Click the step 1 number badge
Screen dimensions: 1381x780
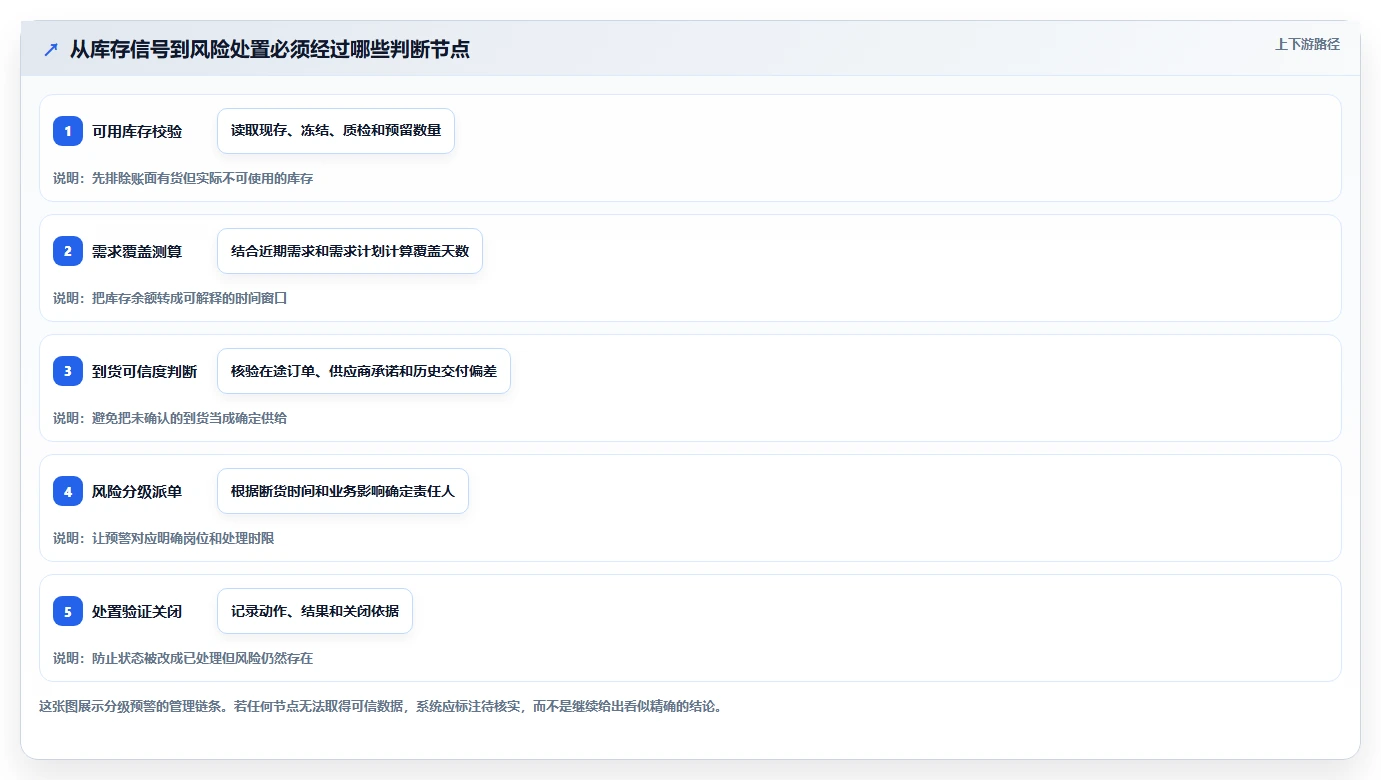pyautogui.click(x=68, y=131)
